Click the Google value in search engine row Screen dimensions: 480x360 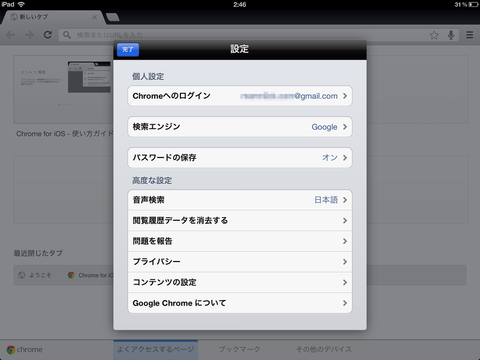pos(324,127)
